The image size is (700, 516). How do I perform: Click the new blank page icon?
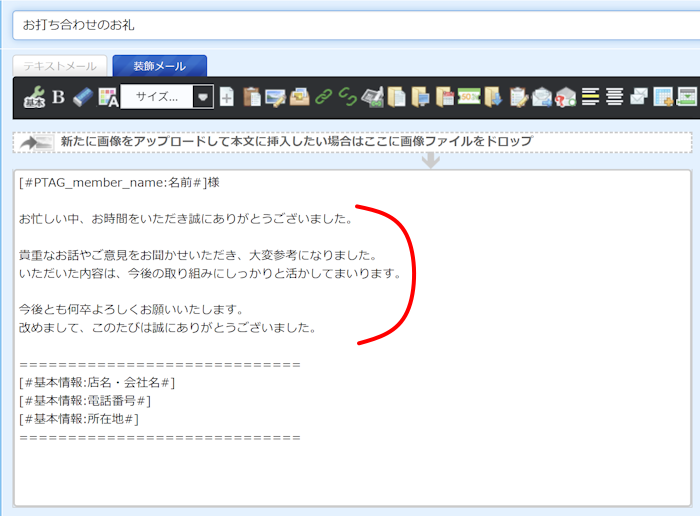point(227,97)
